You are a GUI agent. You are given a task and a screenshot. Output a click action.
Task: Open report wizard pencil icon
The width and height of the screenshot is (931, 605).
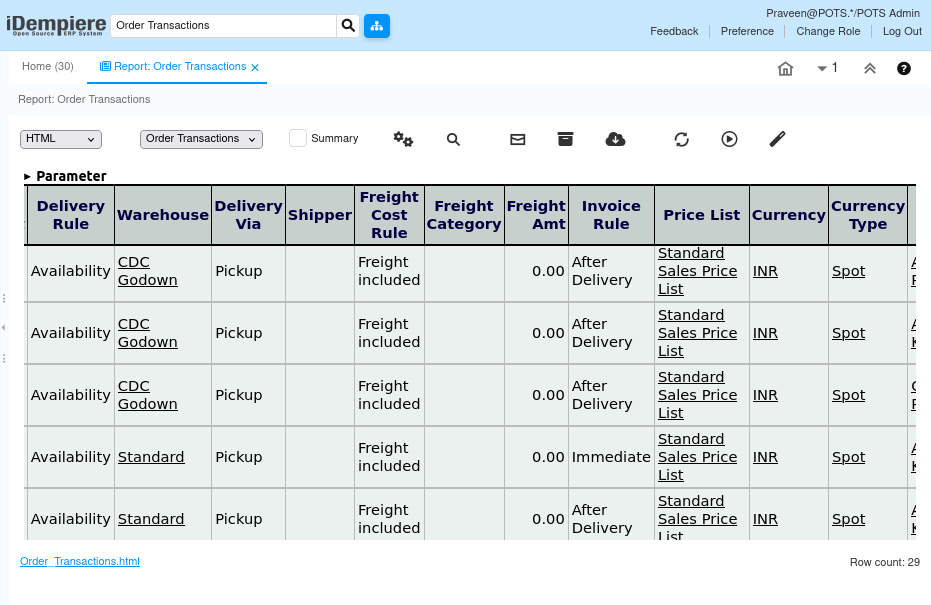(x=777, y=139)
